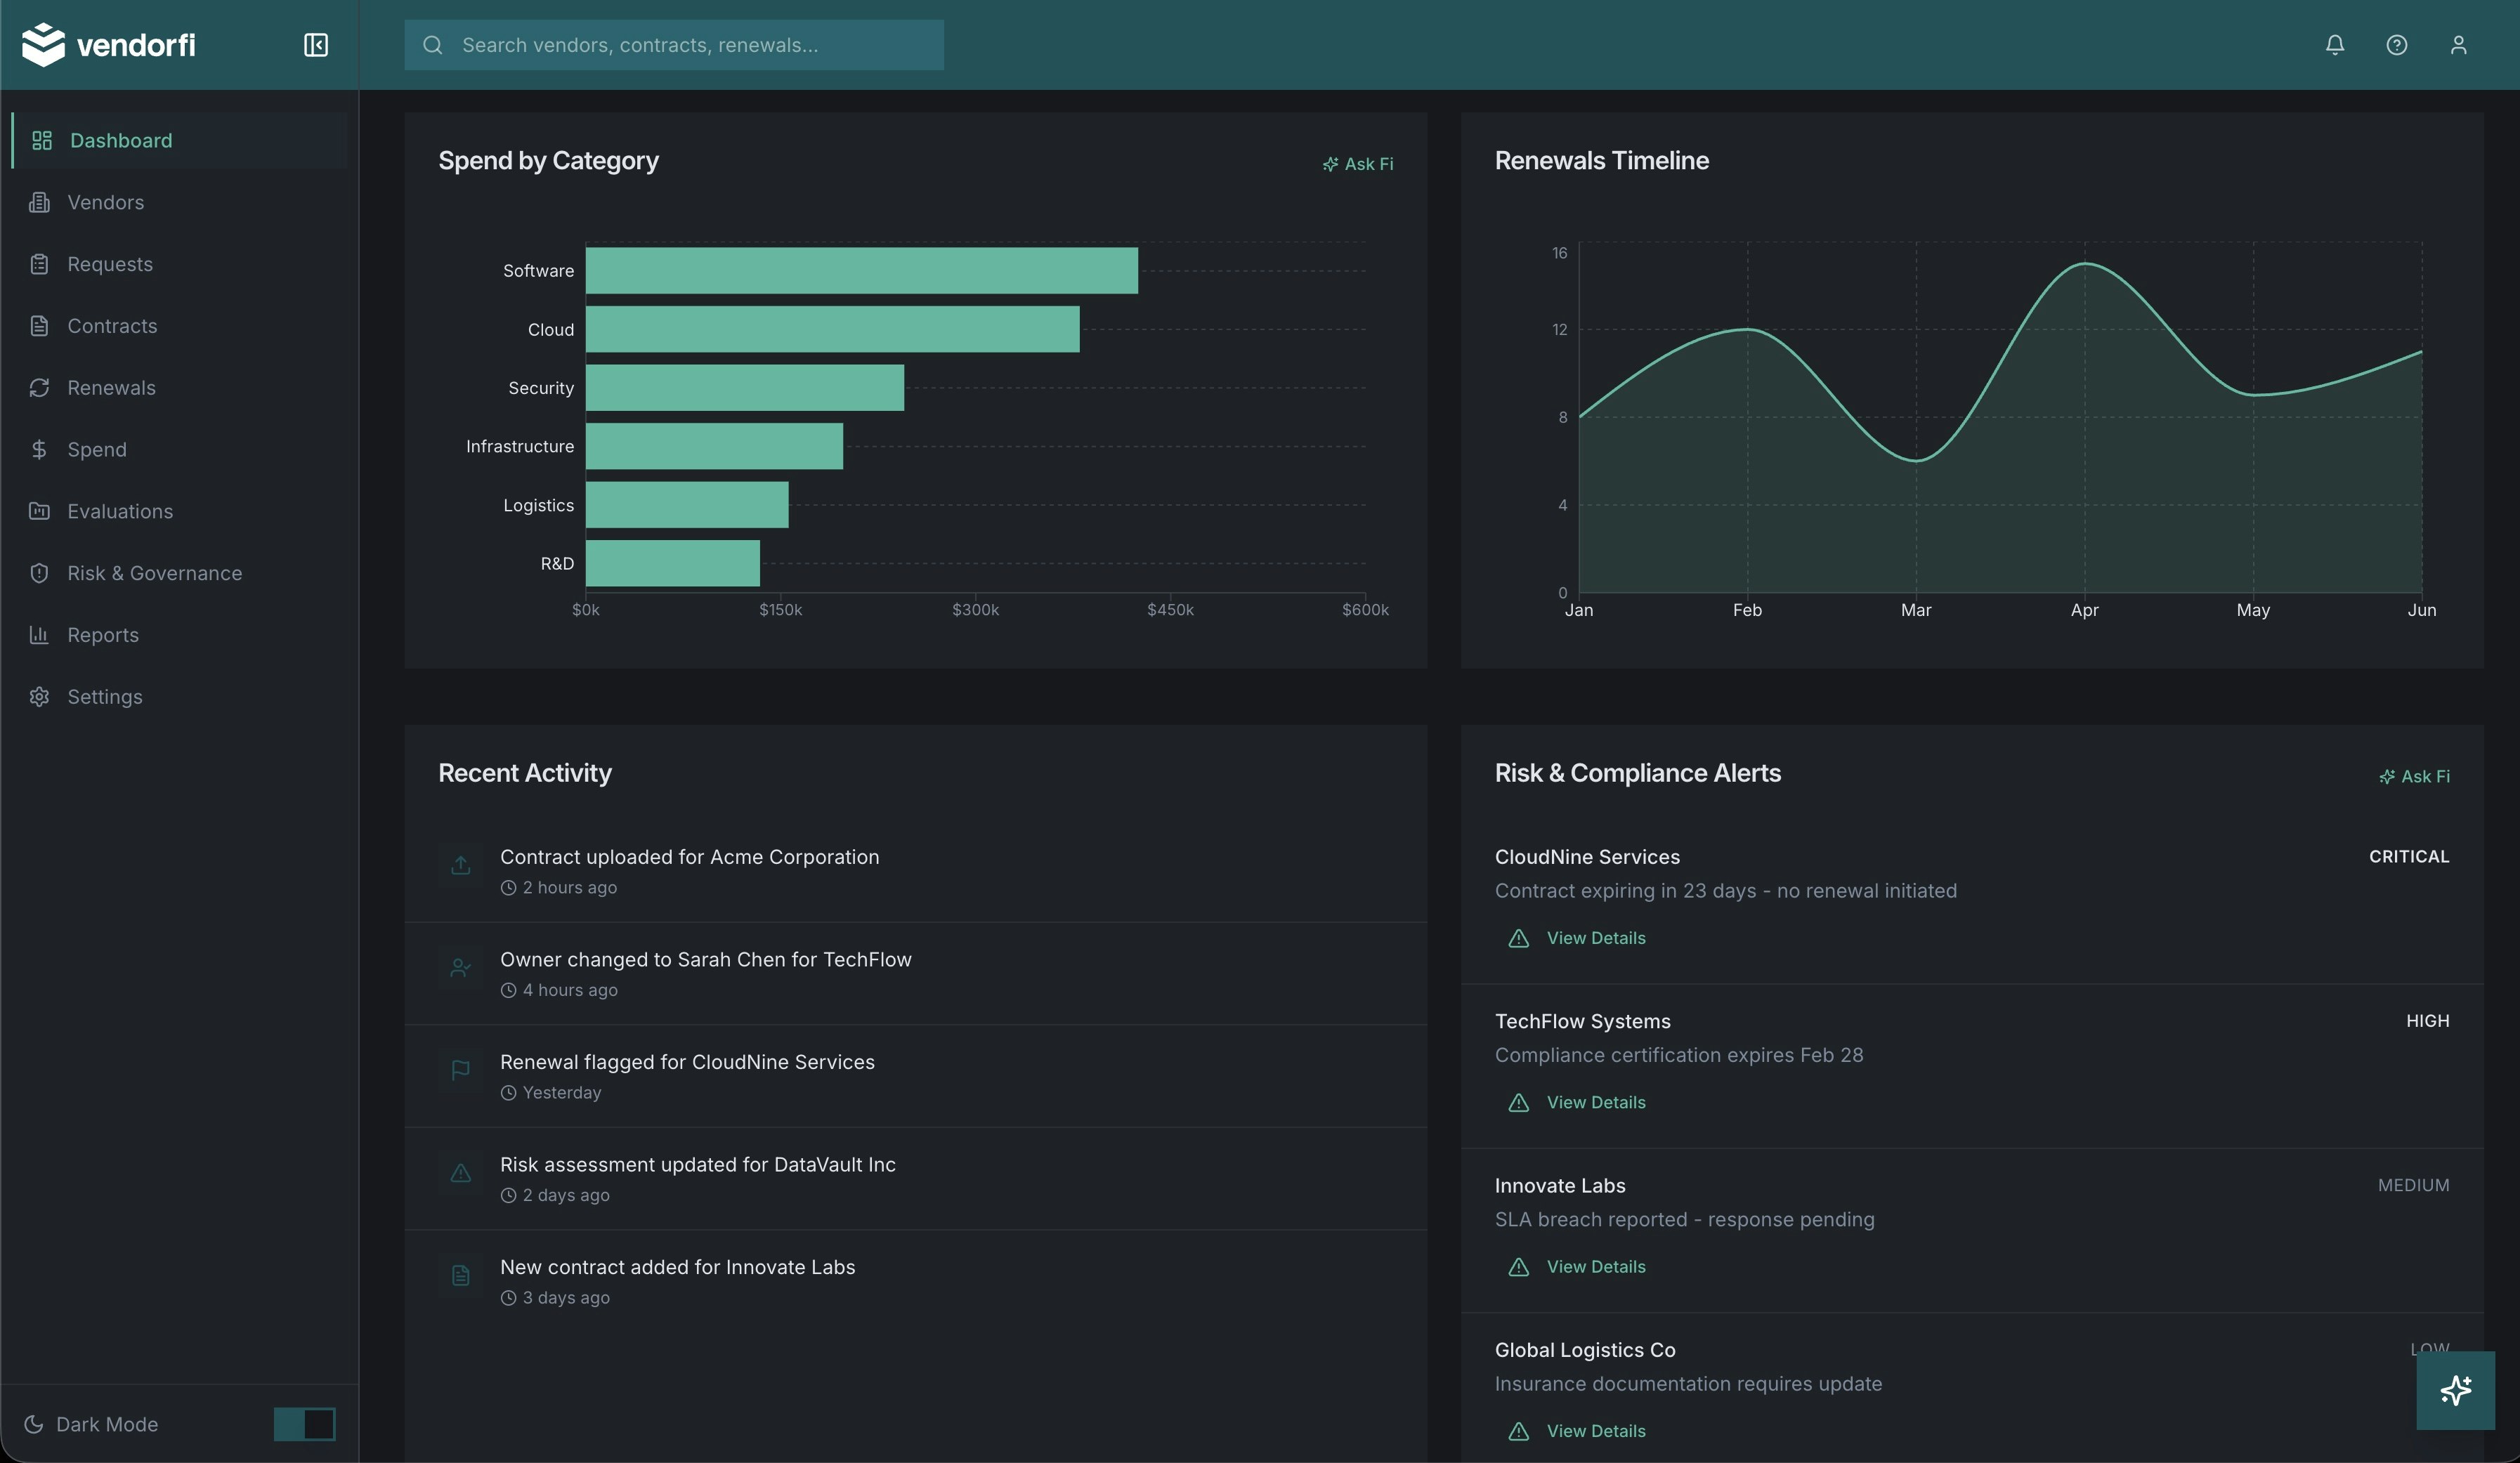This screenshot has width=2520, height=1463.
Task: Open the Vendors section
Action: pyautogui.click(x=105, y=202)
